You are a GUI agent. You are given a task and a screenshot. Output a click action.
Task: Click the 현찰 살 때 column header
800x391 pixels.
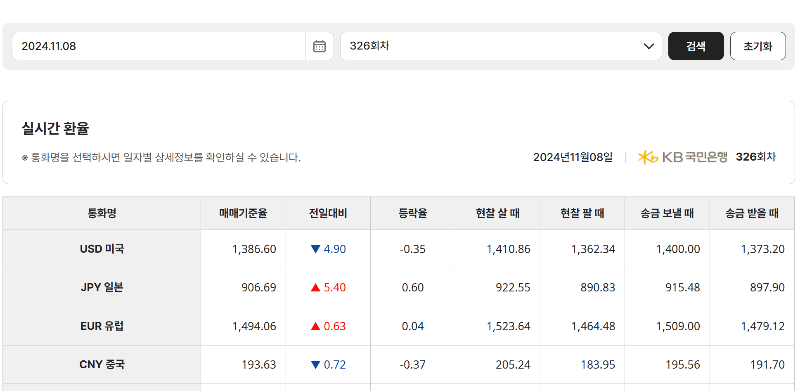pyautogui.click(x=497, y=213)
